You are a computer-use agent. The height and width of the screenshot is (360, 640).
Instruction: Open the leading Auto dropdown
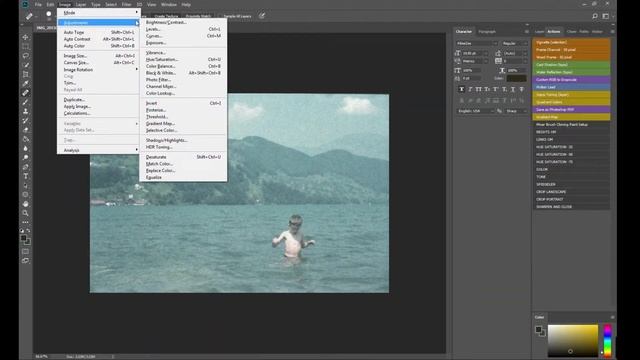tap(516, 53)
